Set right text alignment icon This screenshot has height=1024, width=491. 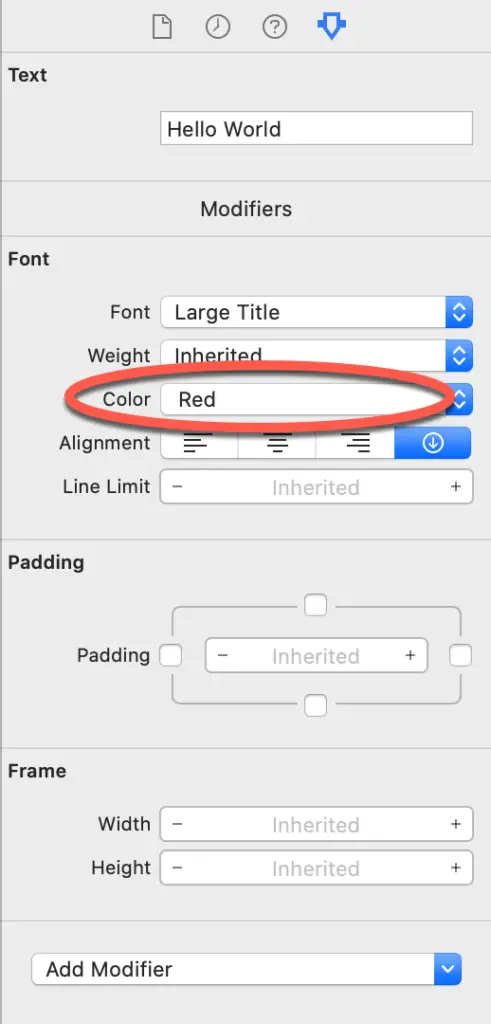[x=355, y=443]
